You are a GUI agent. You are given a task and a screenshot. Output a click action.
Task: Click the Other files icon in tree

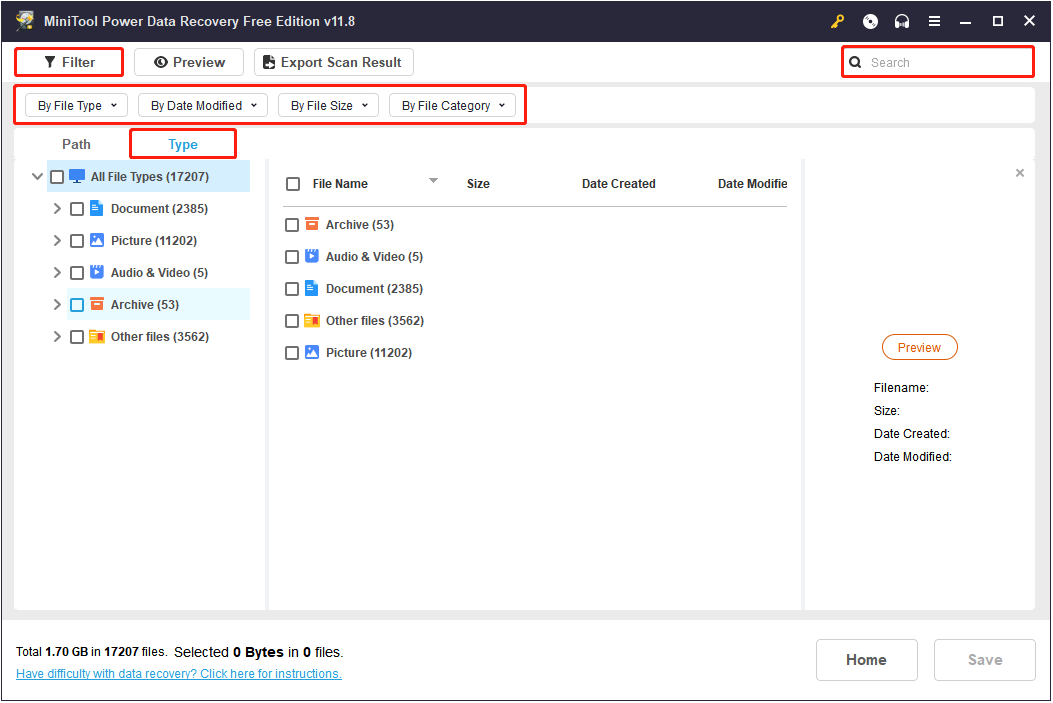tap(97, 336)
